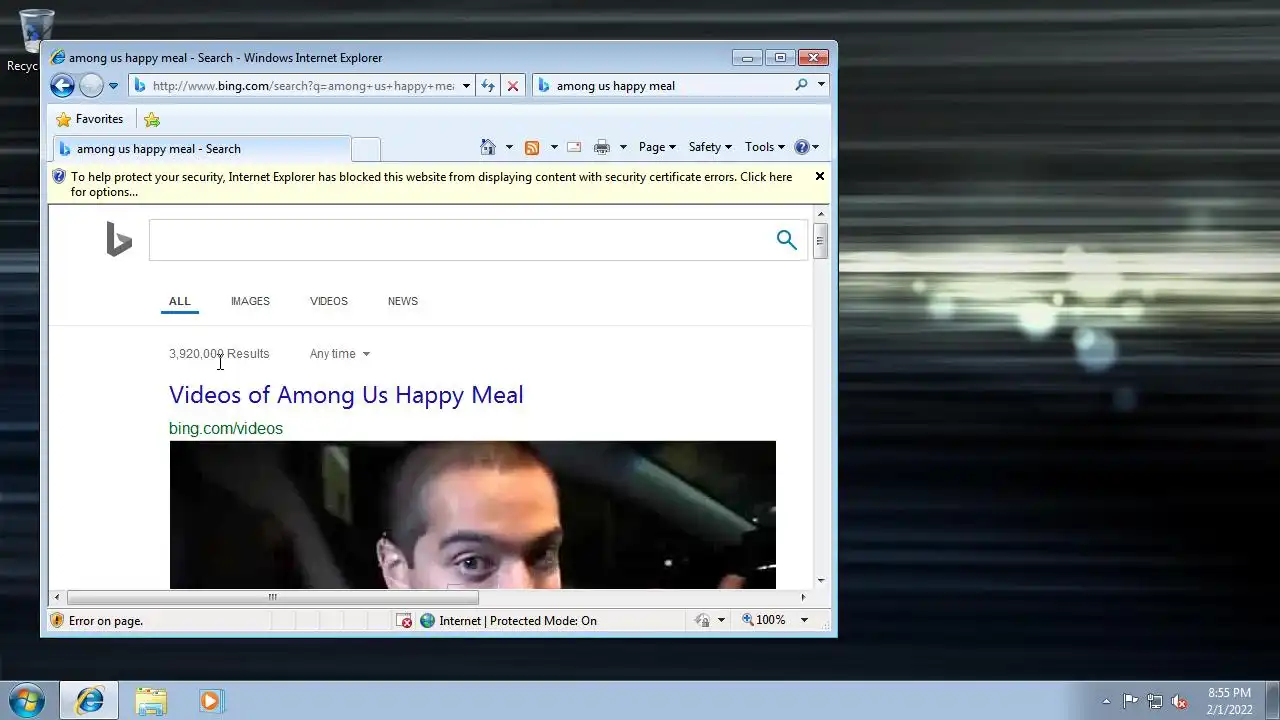1280x720 pixels.
Task: Click the Print icon
Action: pos(601,147)
